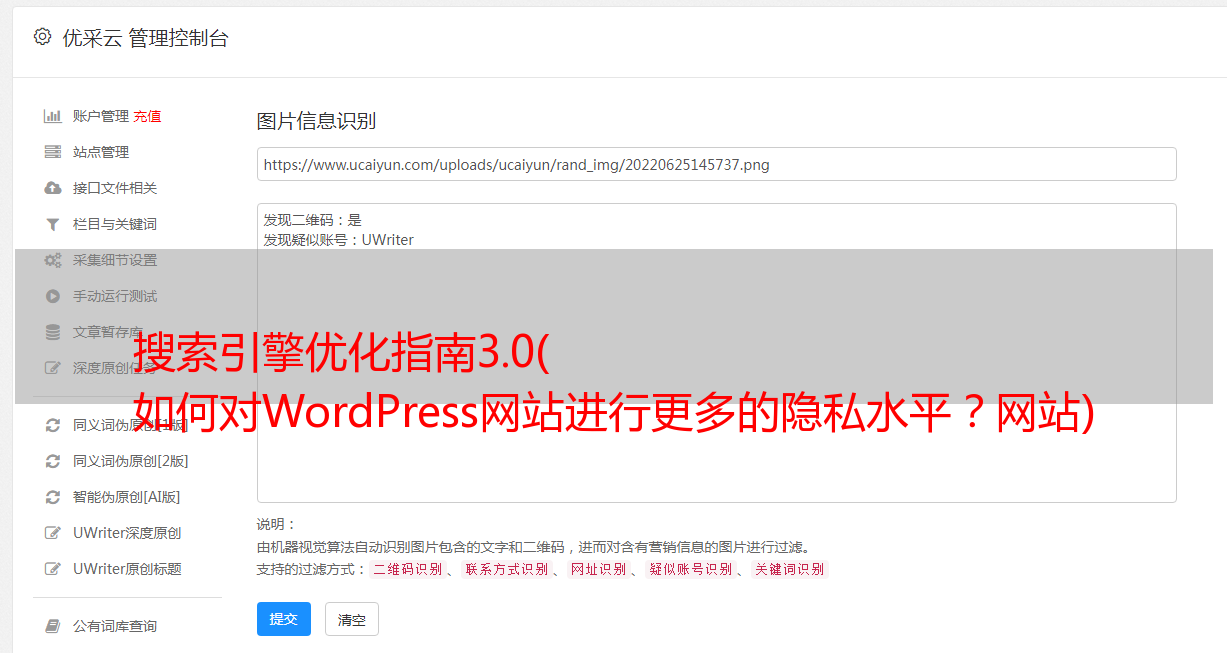
Task: Click the red 充值 link
Action: coord(147,116)
